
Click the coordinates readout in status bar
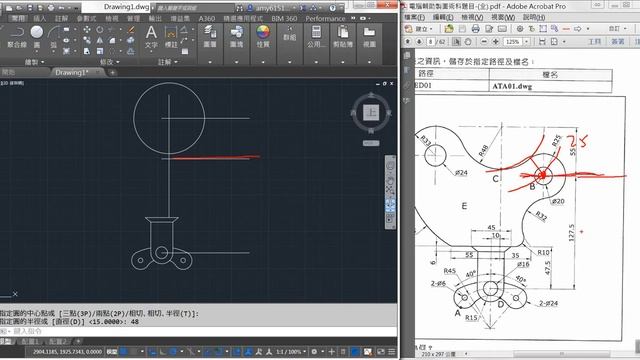pyautogui.click(x=67, y=351)
